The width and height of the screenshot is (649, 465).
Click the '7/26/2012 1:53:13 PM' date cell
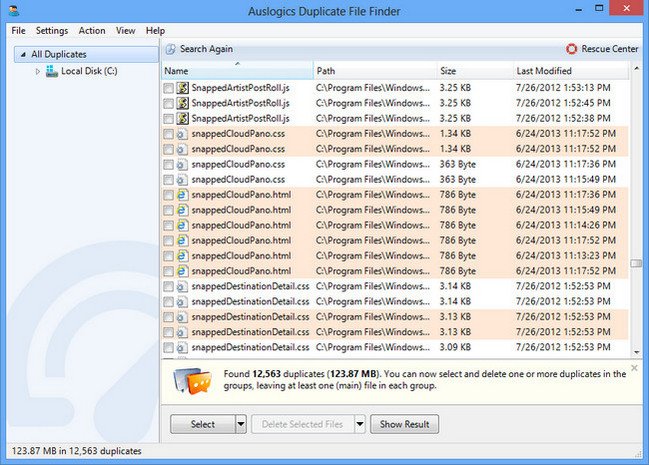(563, 88)
